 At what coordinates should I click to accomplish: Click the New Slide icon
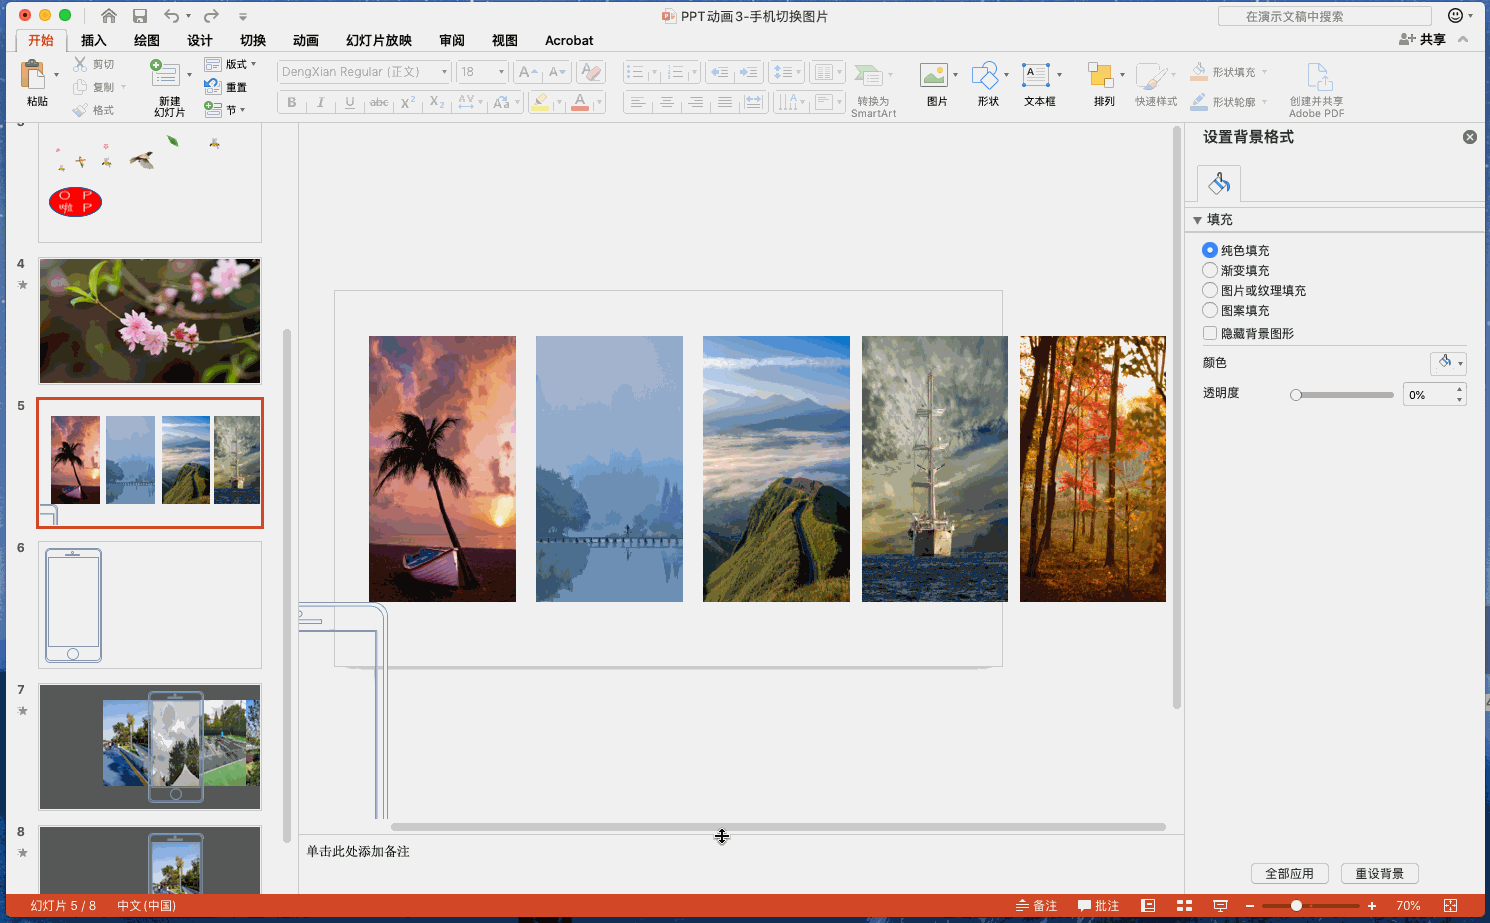(165, 75)
